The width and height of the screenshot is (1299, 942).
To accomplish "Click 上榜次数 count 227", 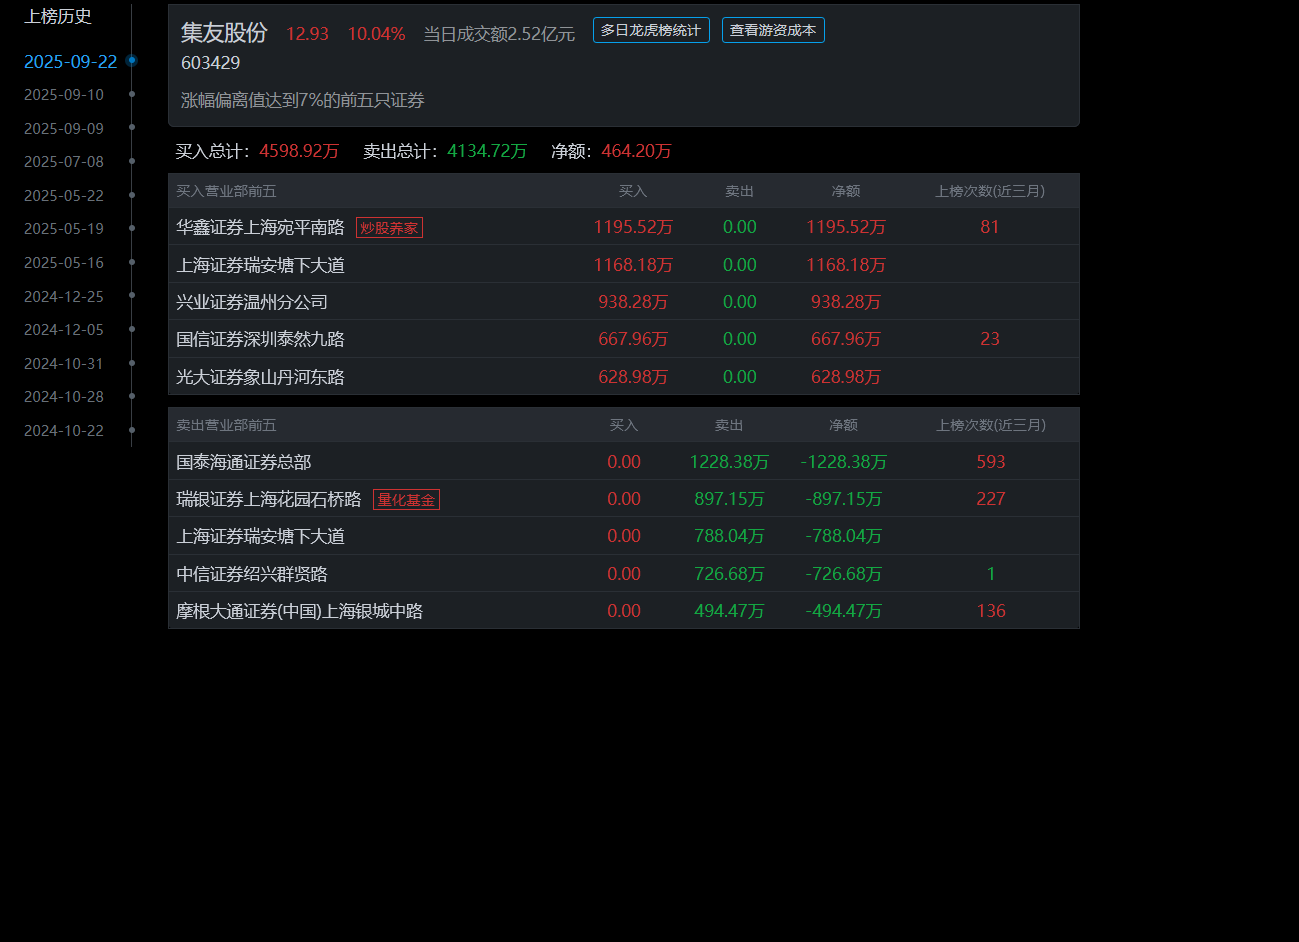I will point(991,499).
